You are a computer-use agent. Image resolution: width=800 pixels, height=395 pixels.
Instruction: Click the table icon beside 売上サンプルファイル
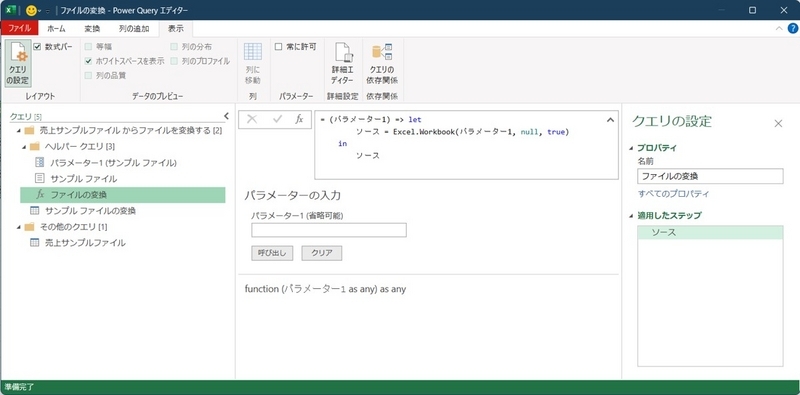(x=35, y=243)
